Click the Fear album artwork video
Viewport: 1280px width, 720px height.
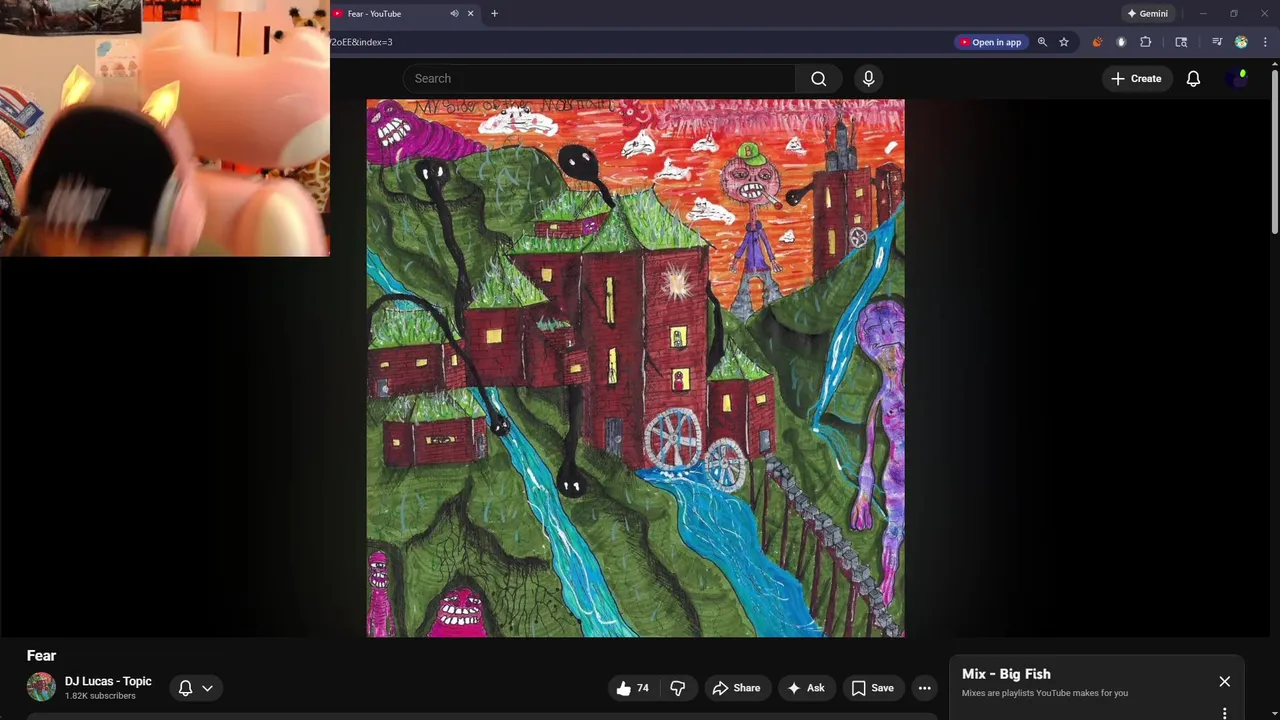pos(635,368)
